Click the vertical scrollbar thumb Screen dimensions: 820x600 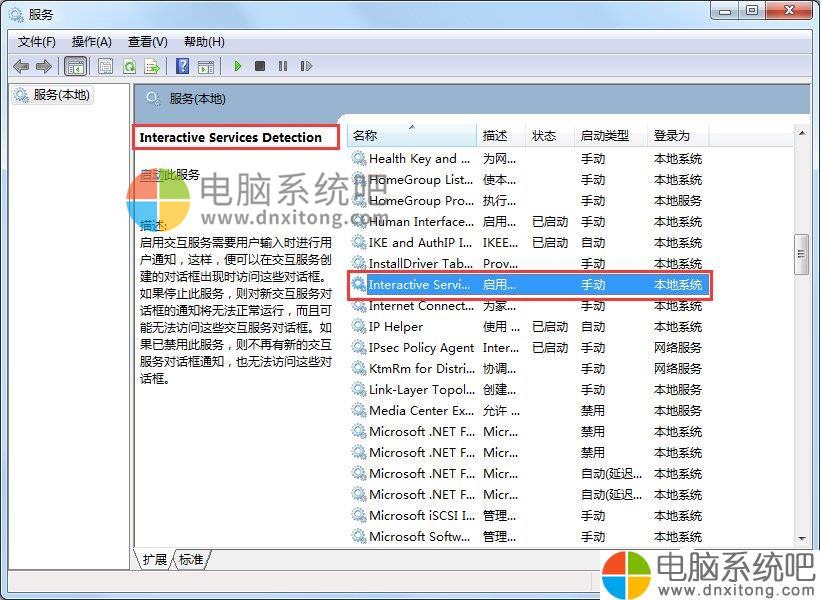click(801, 255)
